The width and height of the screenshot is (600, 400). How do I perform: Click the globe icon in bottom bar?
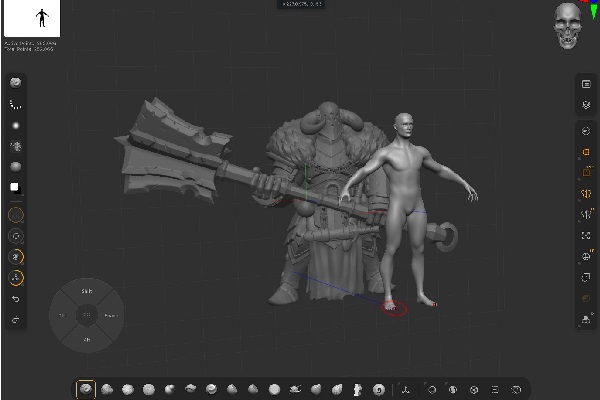[x=452, y=389]
